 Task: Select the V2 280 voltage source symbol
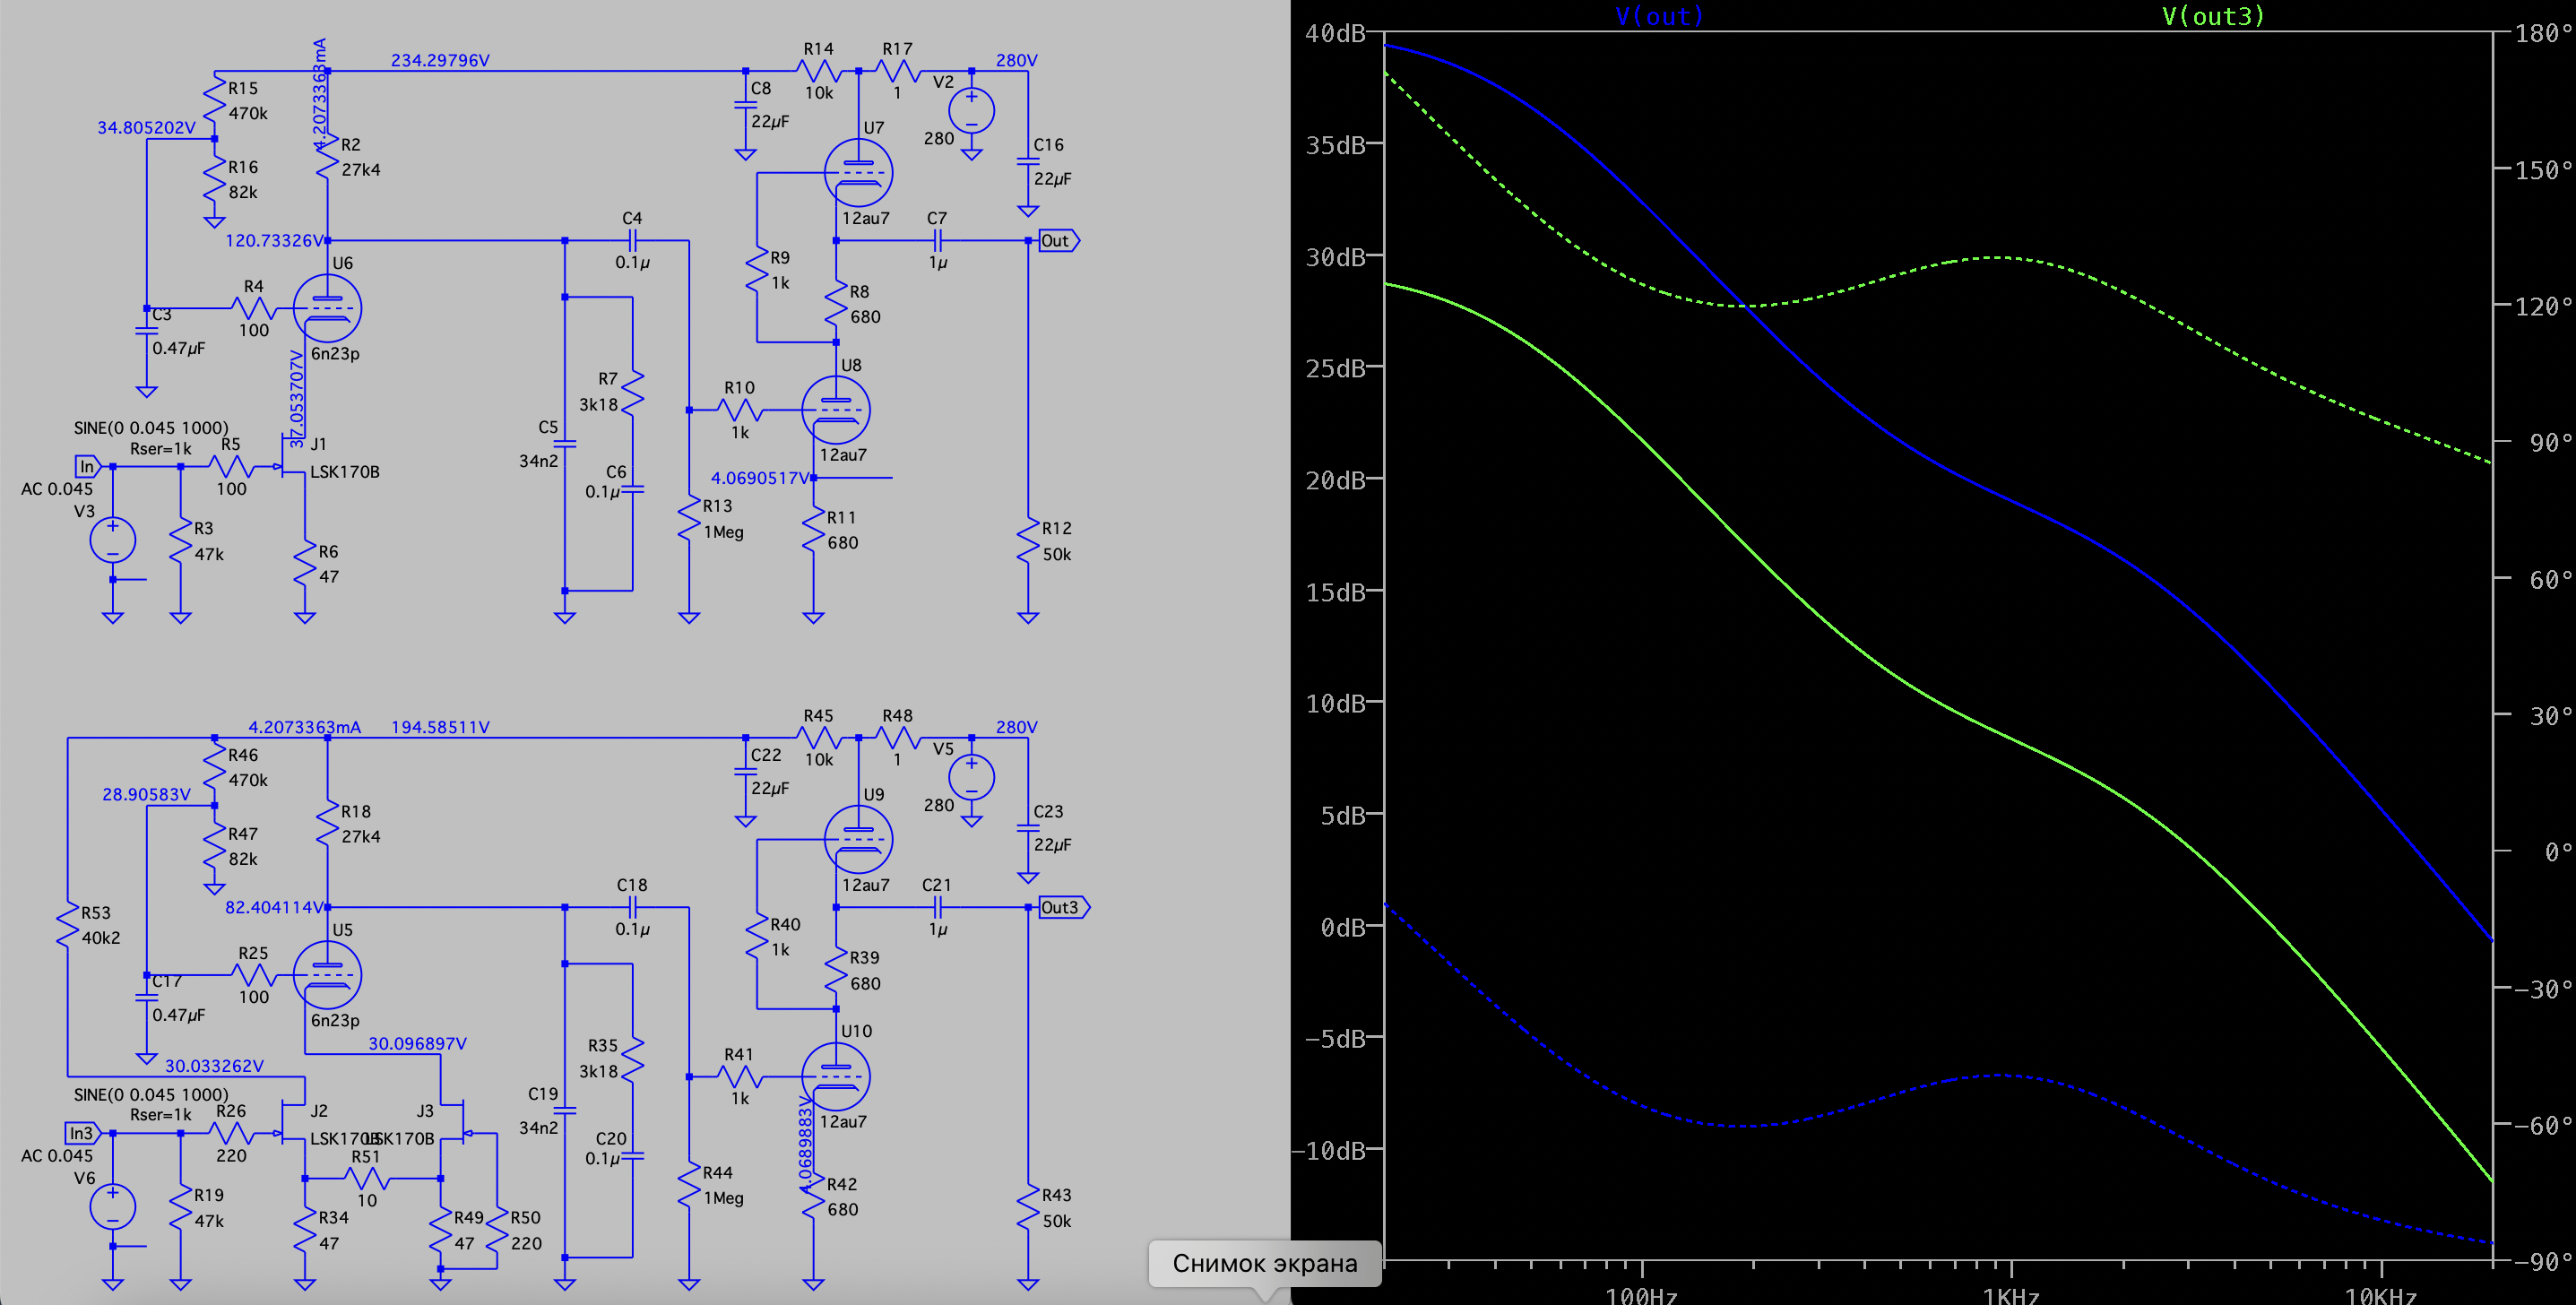point(971,110)
